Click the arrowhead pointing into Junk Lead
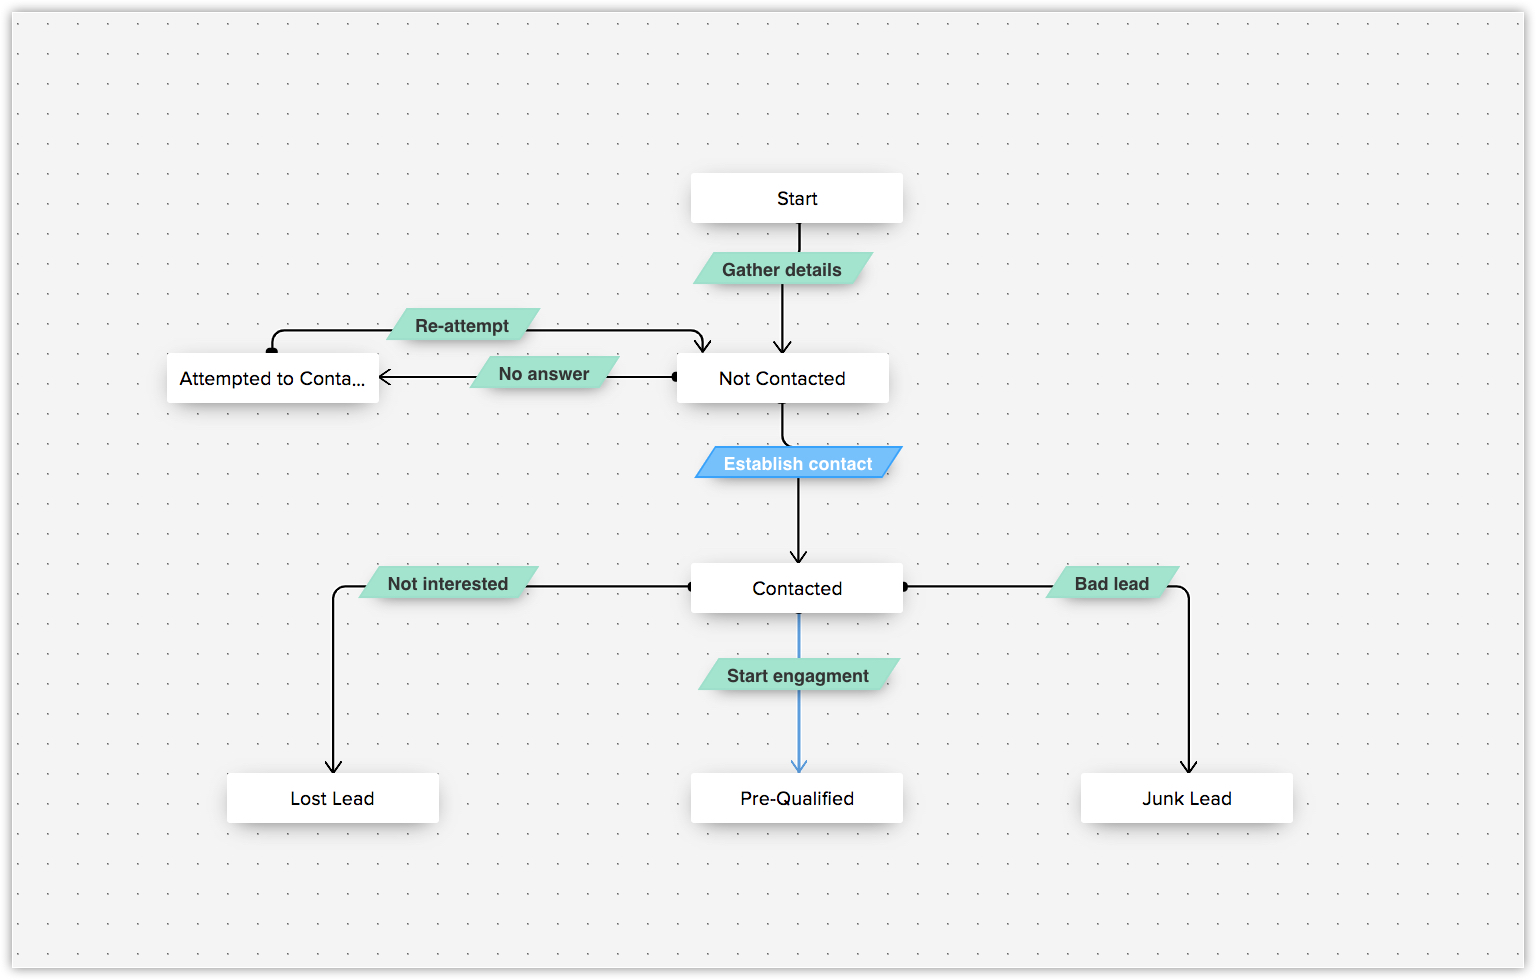 (x=1189, y=766)
